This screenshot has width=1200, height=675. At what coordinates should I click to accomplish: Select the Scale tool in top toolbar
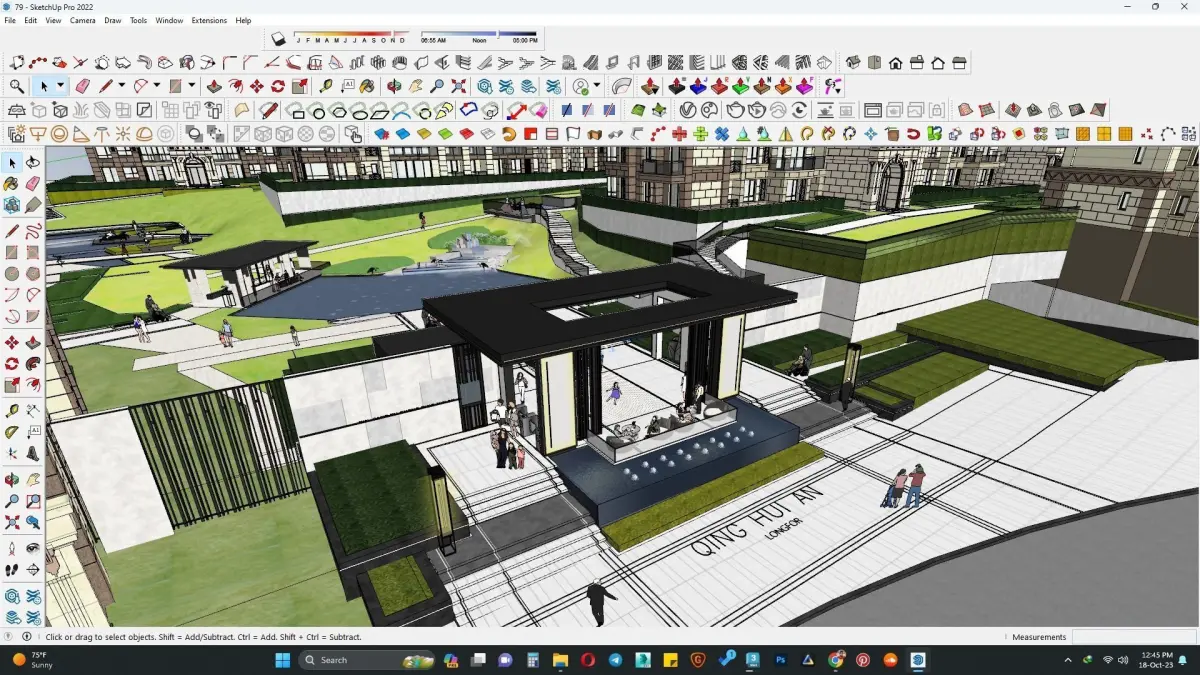click(x=300, y=87)
